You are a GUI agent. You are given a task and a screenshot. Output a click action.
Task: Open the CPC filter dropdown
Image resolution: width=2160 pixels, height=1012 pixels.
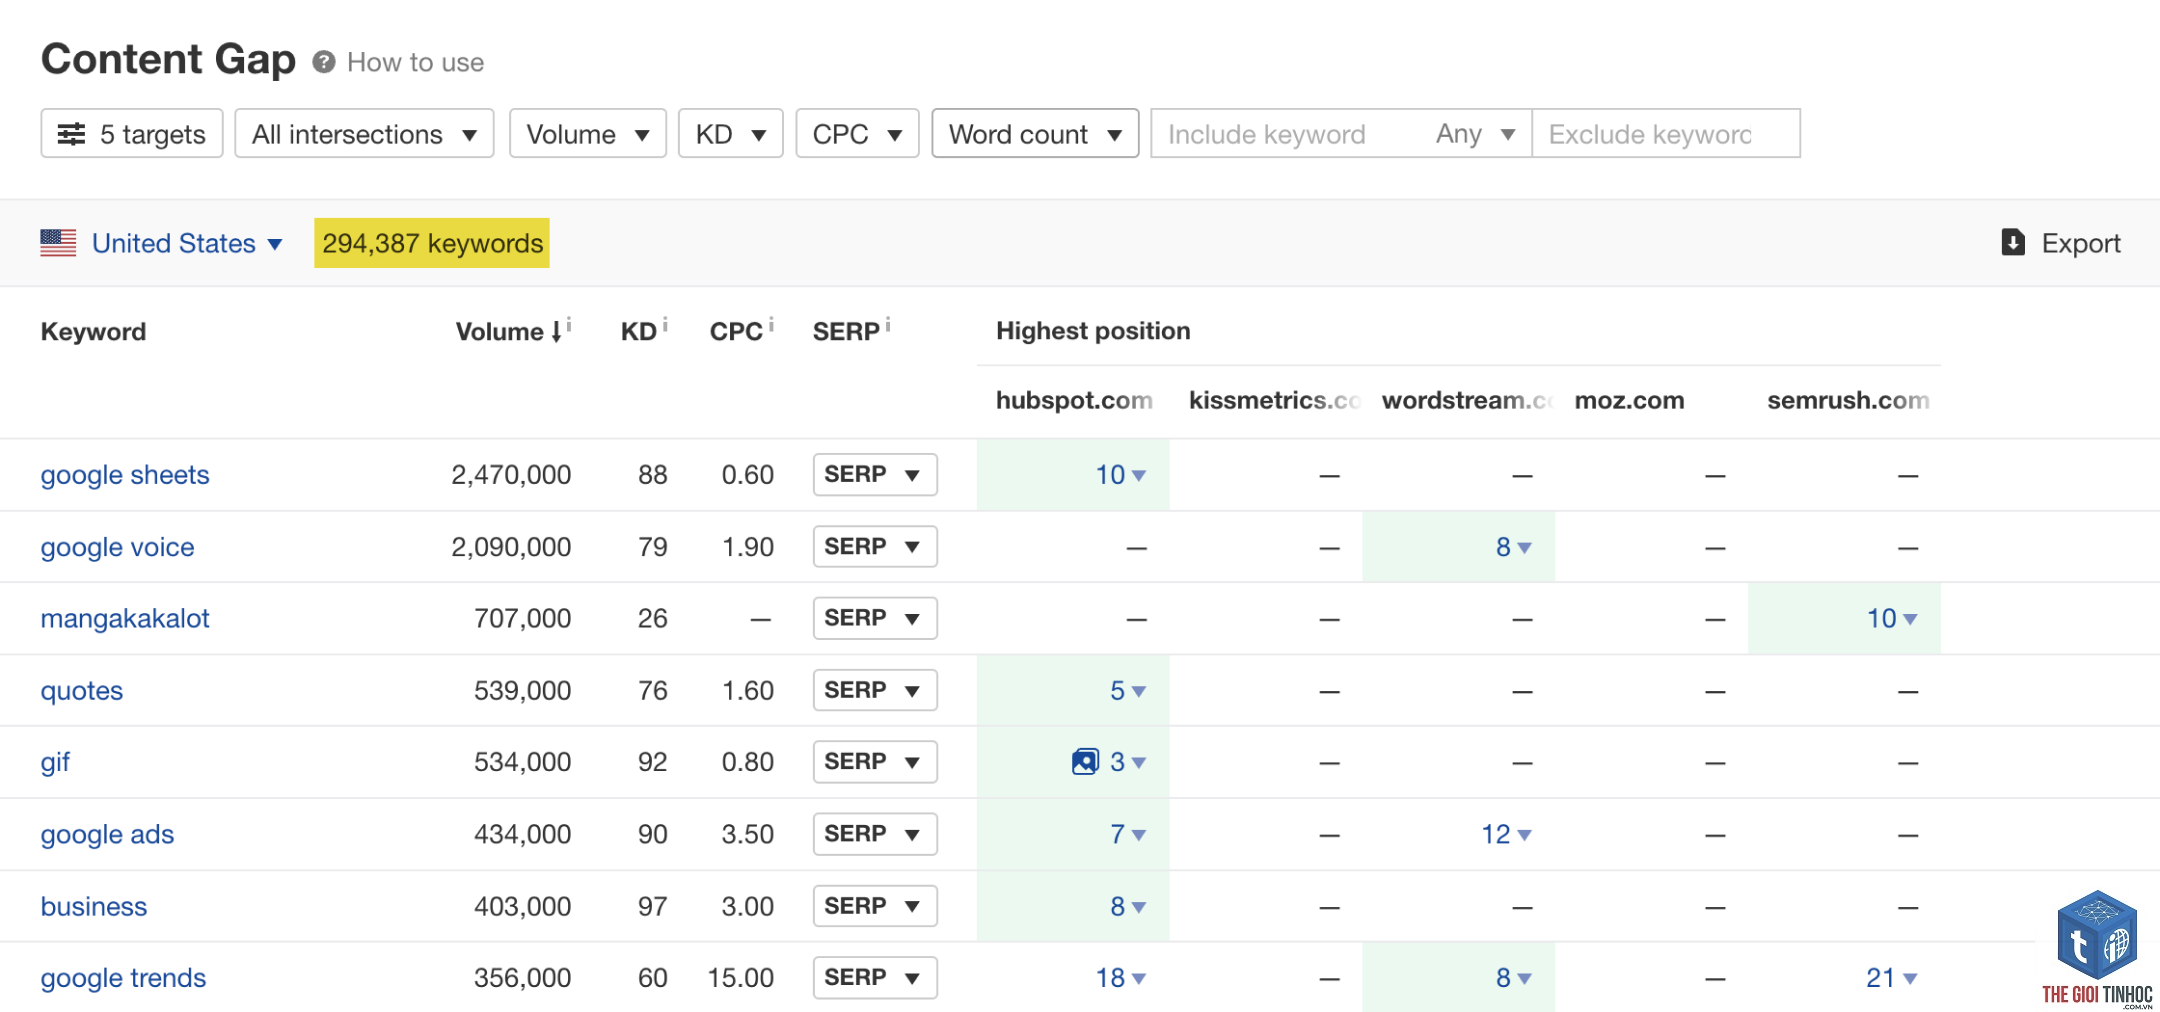point(857,134)
